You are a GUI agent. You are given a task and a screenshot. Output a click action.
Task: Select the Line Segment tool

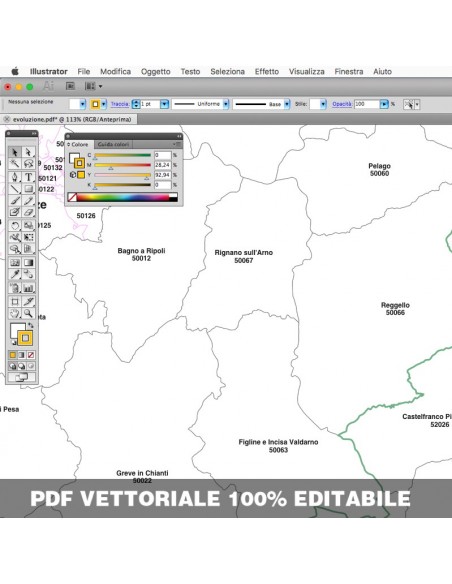(x=15, y=188)
